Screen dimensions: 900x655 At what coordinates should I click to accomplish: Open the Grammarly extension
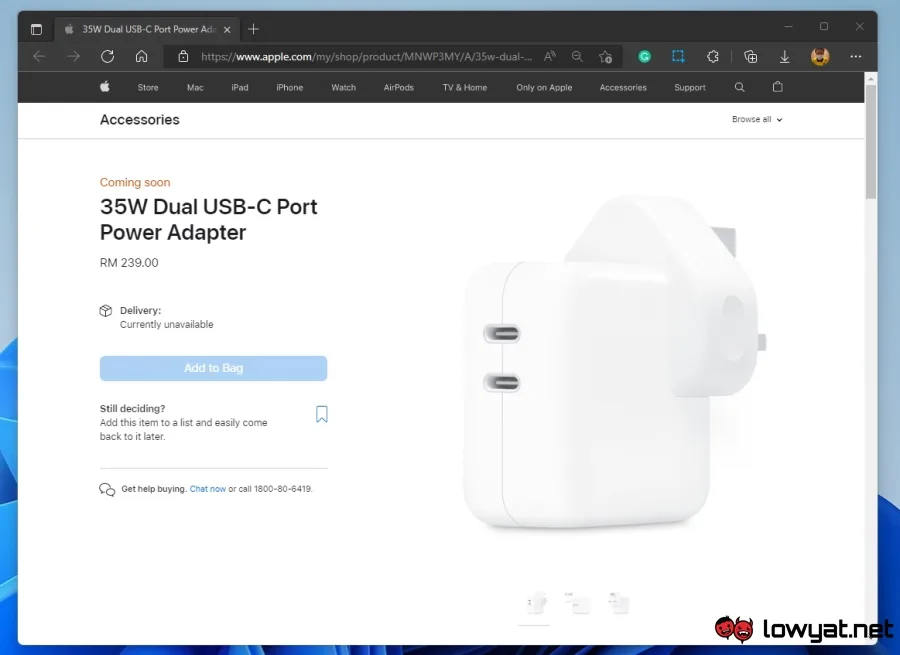[645, 56]
